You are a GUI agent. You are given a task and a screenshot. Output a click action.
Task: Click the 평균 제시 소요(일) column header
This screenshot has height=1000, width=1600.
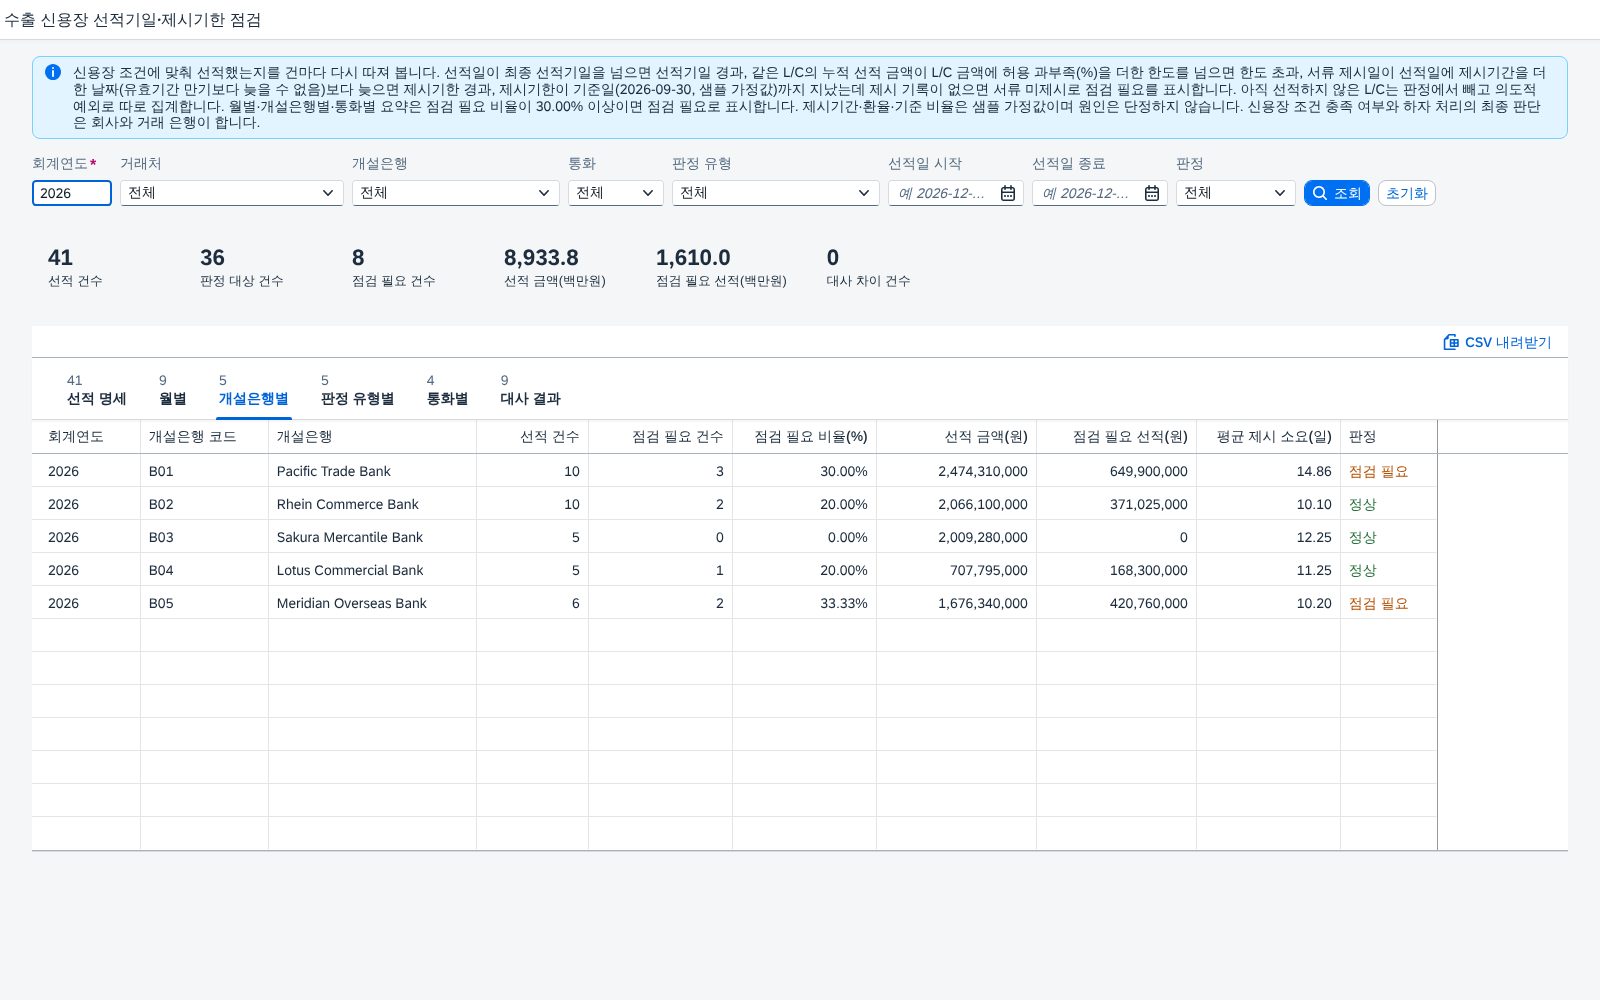1268,437
